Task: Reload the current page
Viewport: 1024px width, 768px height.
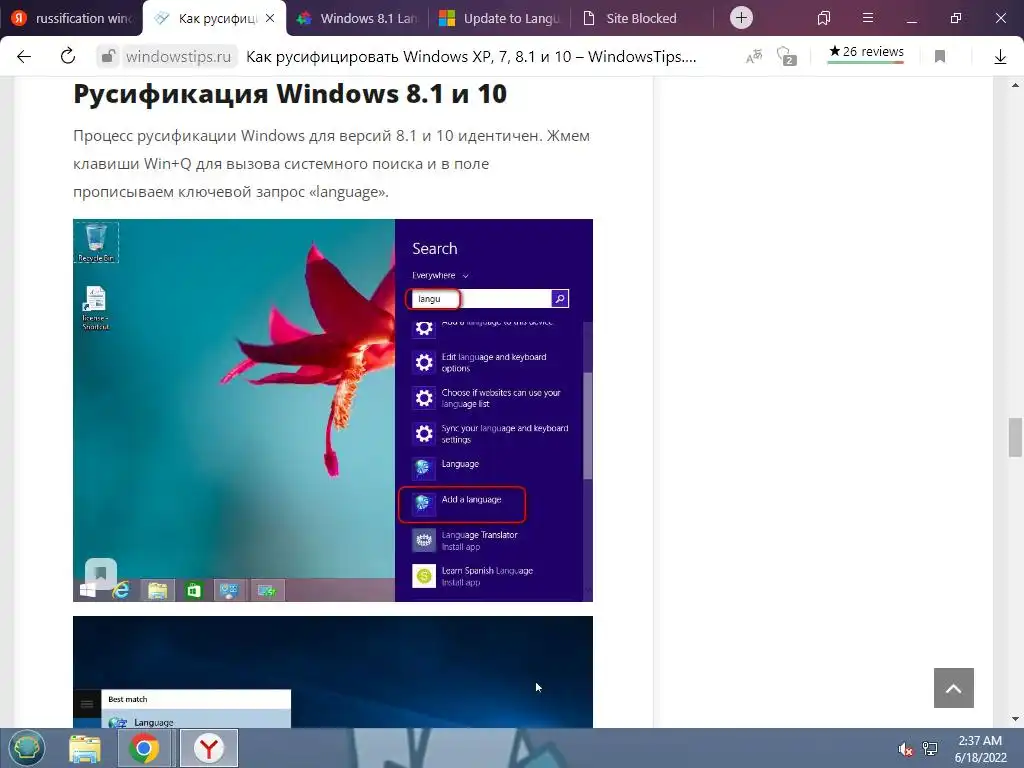Action: 68,57
